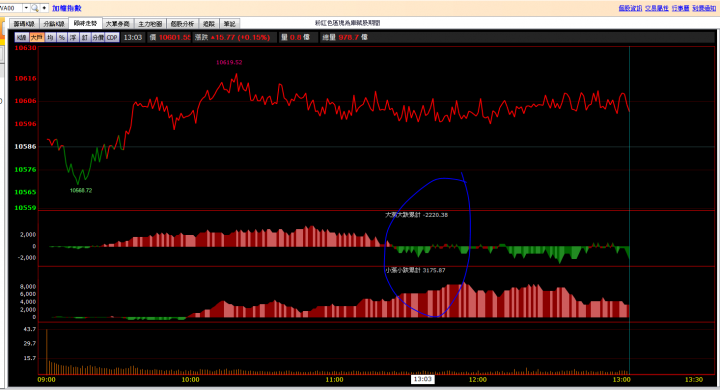720x390 pixels.
Task: Toggle the highlighted 大戶 button
Action: coord(37,38)
